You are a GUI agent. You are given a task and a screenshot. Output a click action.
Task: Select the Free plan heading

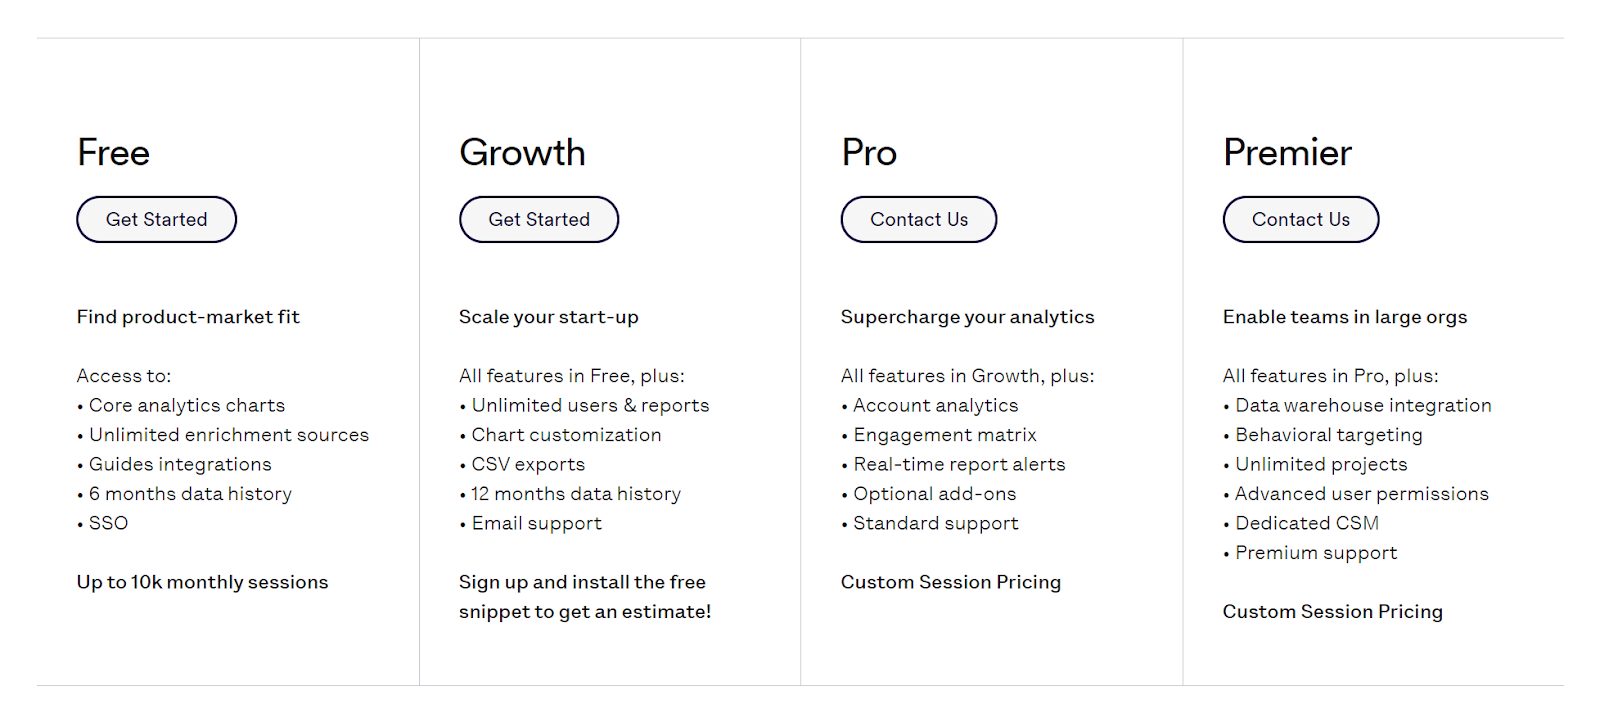pyautogui.click(x=113, y=152)
